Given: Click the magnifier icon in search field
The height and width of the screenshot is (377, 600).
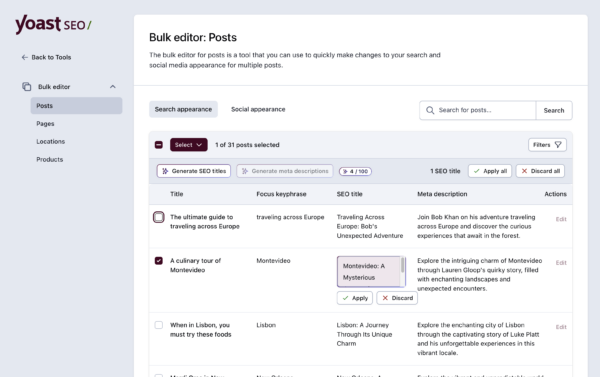Looking at the screenshot, I should coord(430,110).
